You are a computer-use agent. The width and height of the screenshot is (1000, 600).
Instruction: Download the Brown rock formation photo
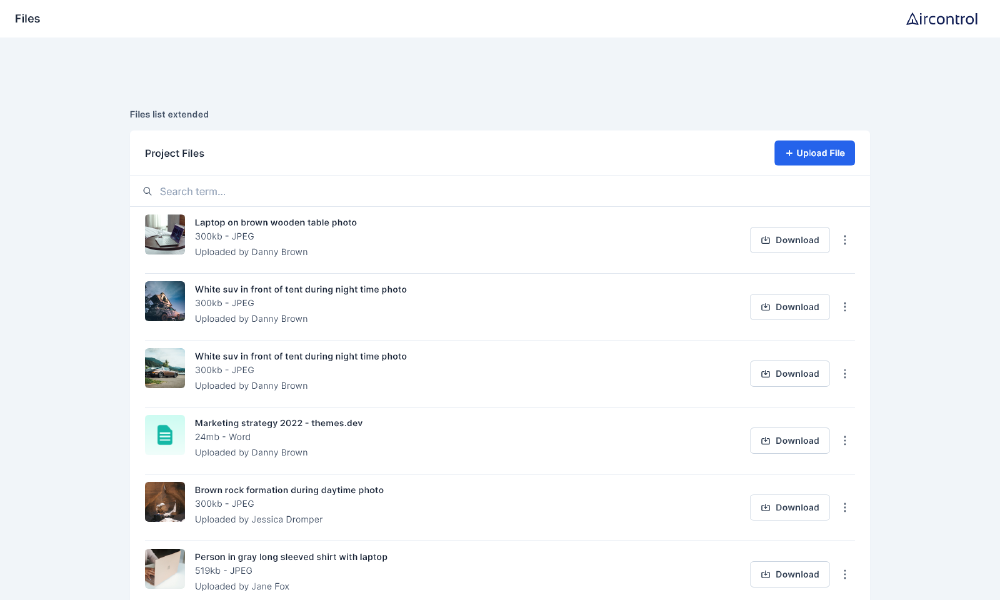[789, 508]
